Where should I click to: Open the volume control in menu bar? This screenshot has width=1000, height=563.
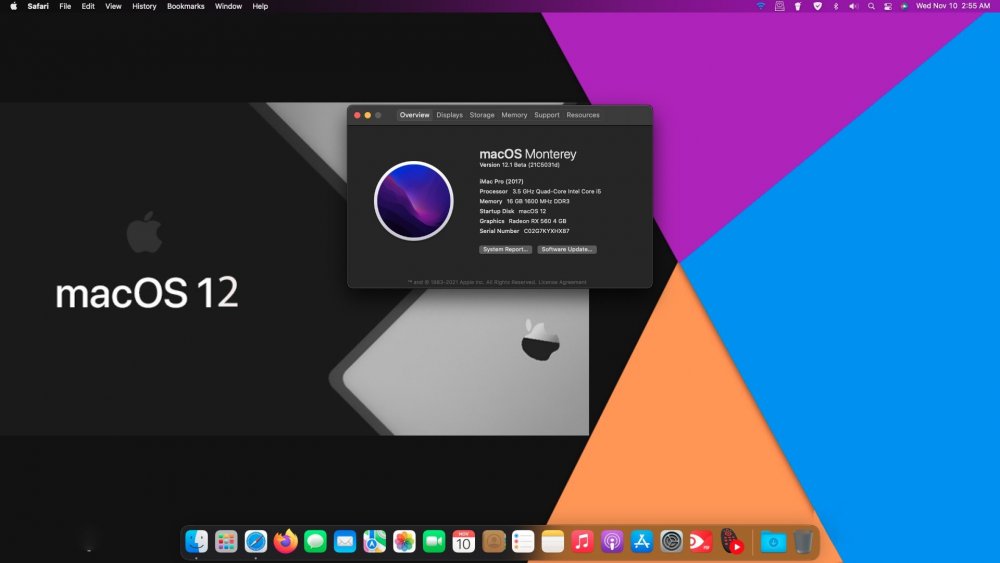[x=853, y=6]
